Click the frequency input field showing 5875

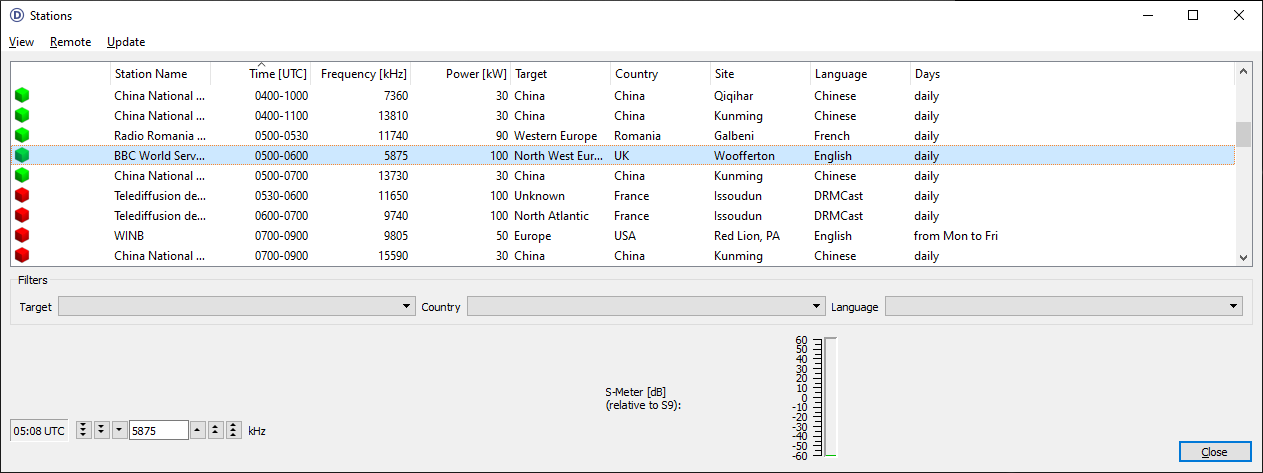tap(158, 430)
